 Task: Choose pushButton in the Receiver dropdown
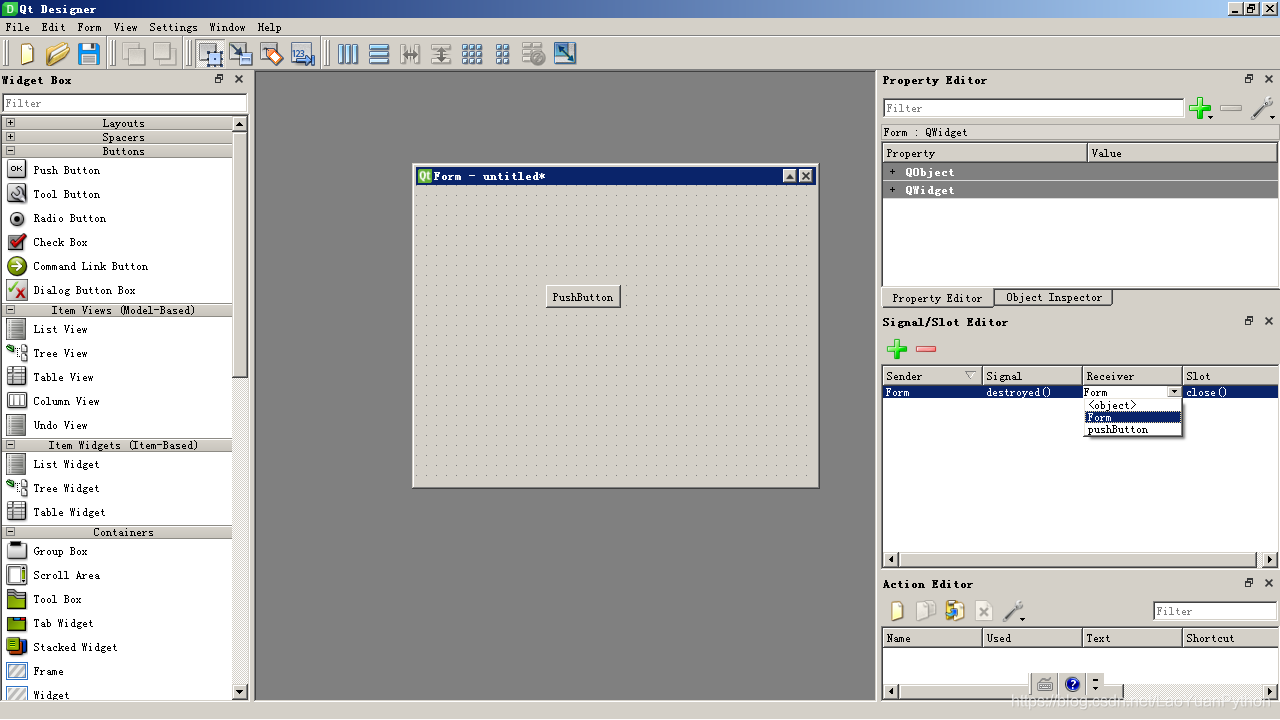pyautogui.click(x=1118, y=430)
